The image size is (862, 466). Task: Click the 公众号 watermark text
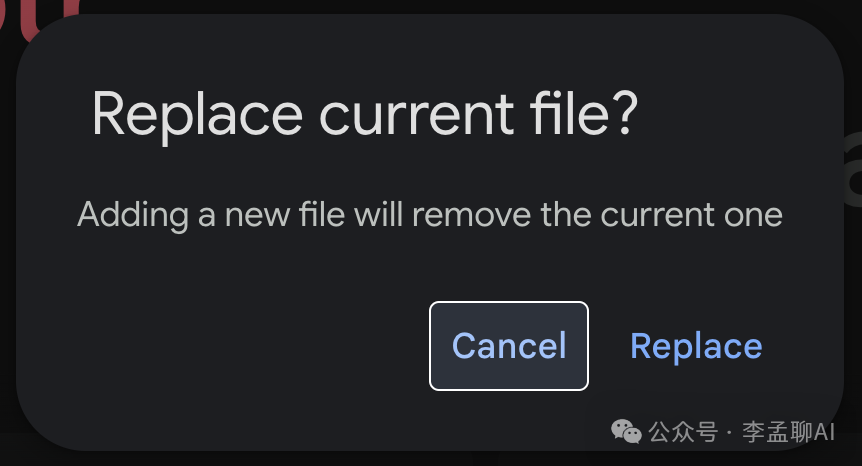[x=683, y=432]
